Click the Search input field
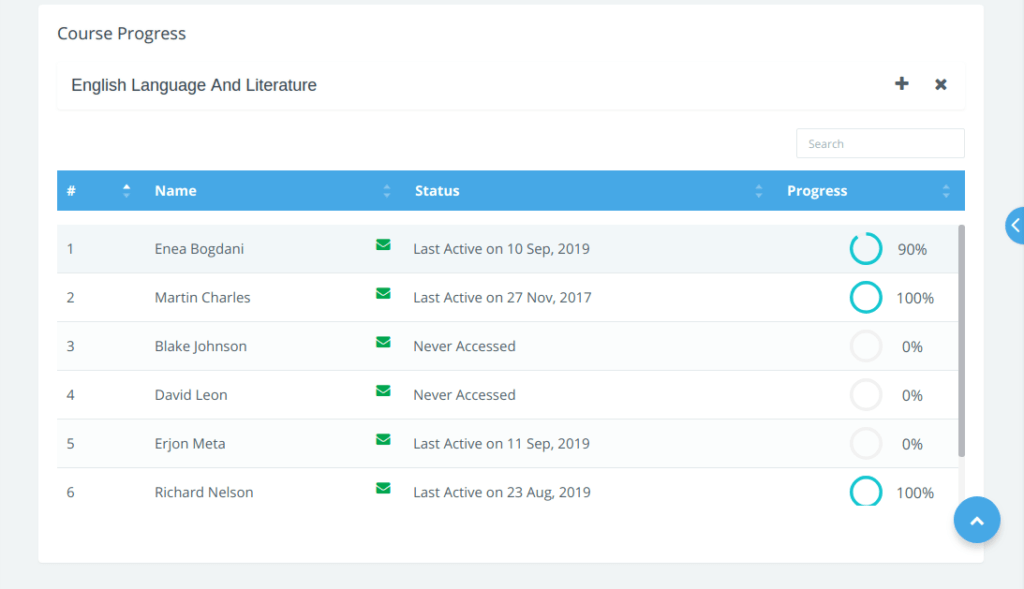Screen dimensions: 1024x589 click(x=880, y=143)
